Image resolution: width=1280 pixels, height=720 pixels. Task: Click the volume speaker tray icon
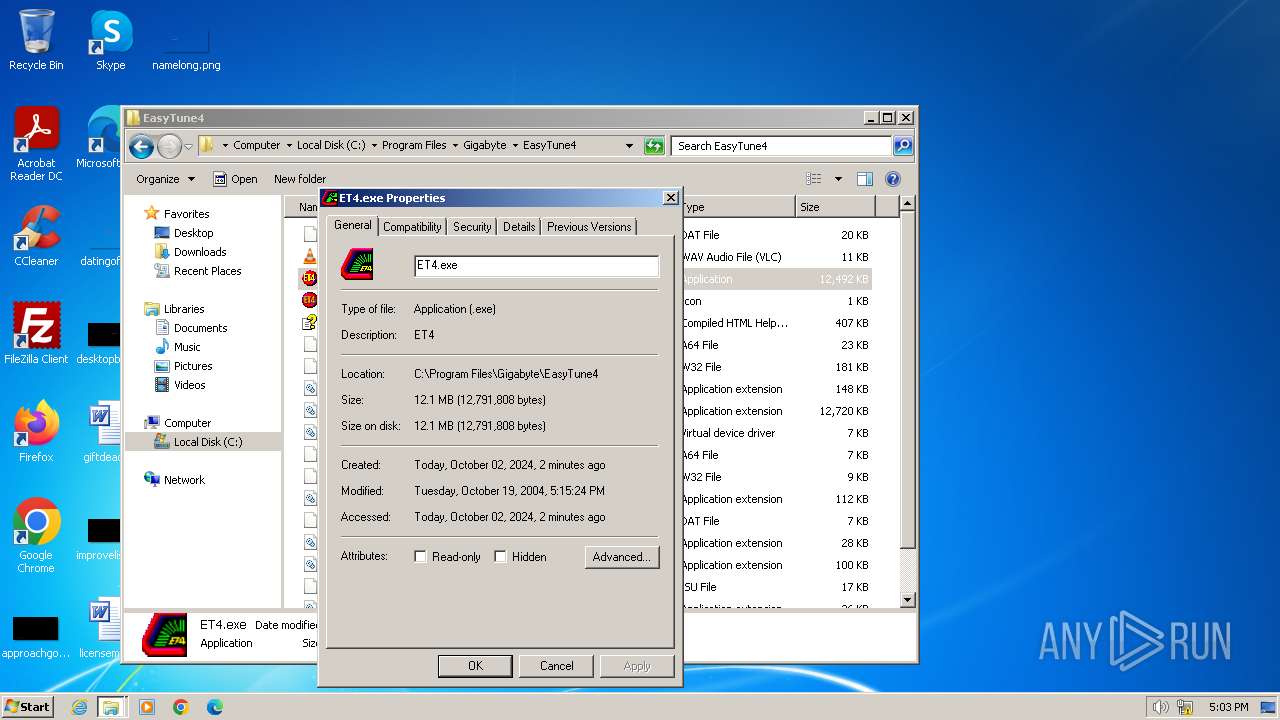pyautogui.click(x=1161, y=707)
